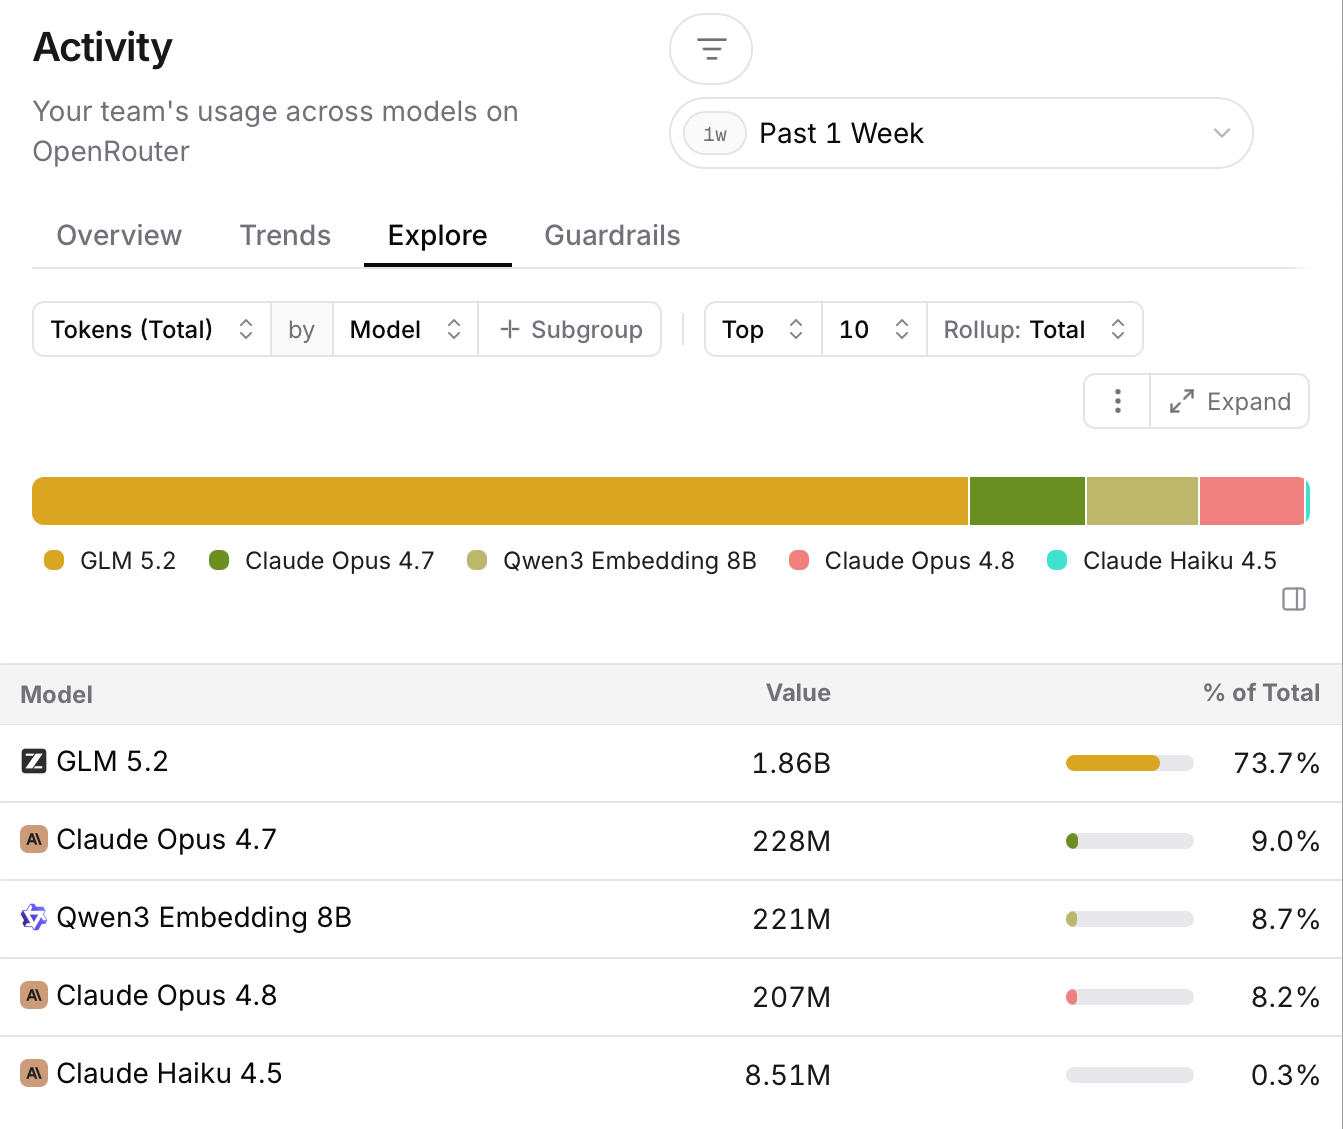Image resolution: width=1343 pixels, height=1129 pixels.
Task: Click the 1w badge in time range
Action: (x=715, y=134)
